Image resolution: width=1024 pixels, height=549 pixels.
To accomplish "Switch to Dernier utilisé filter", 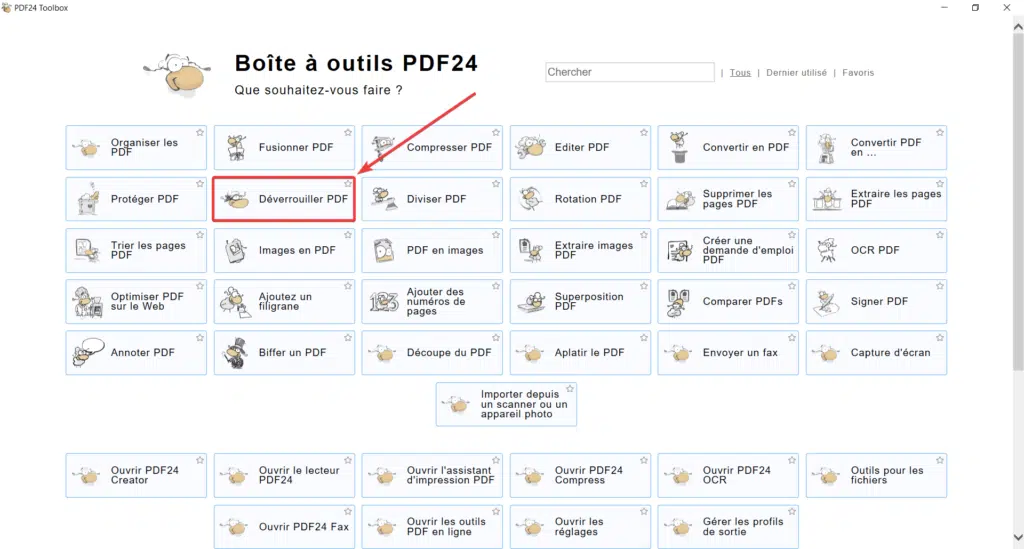I will click(796, 72).
